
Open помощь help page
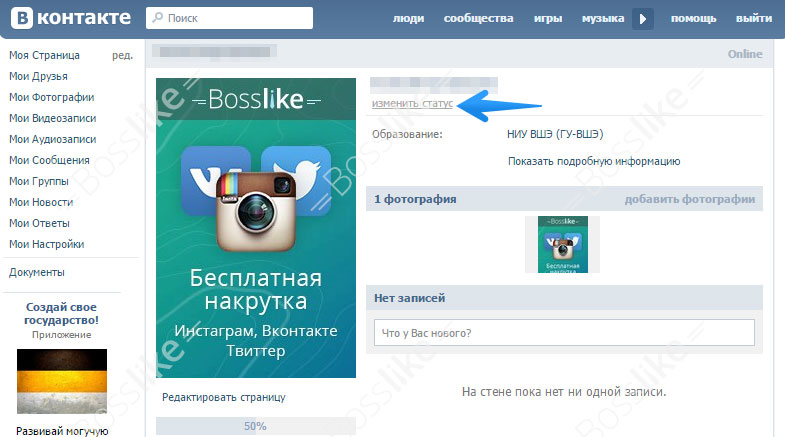[x=693, y=19]
